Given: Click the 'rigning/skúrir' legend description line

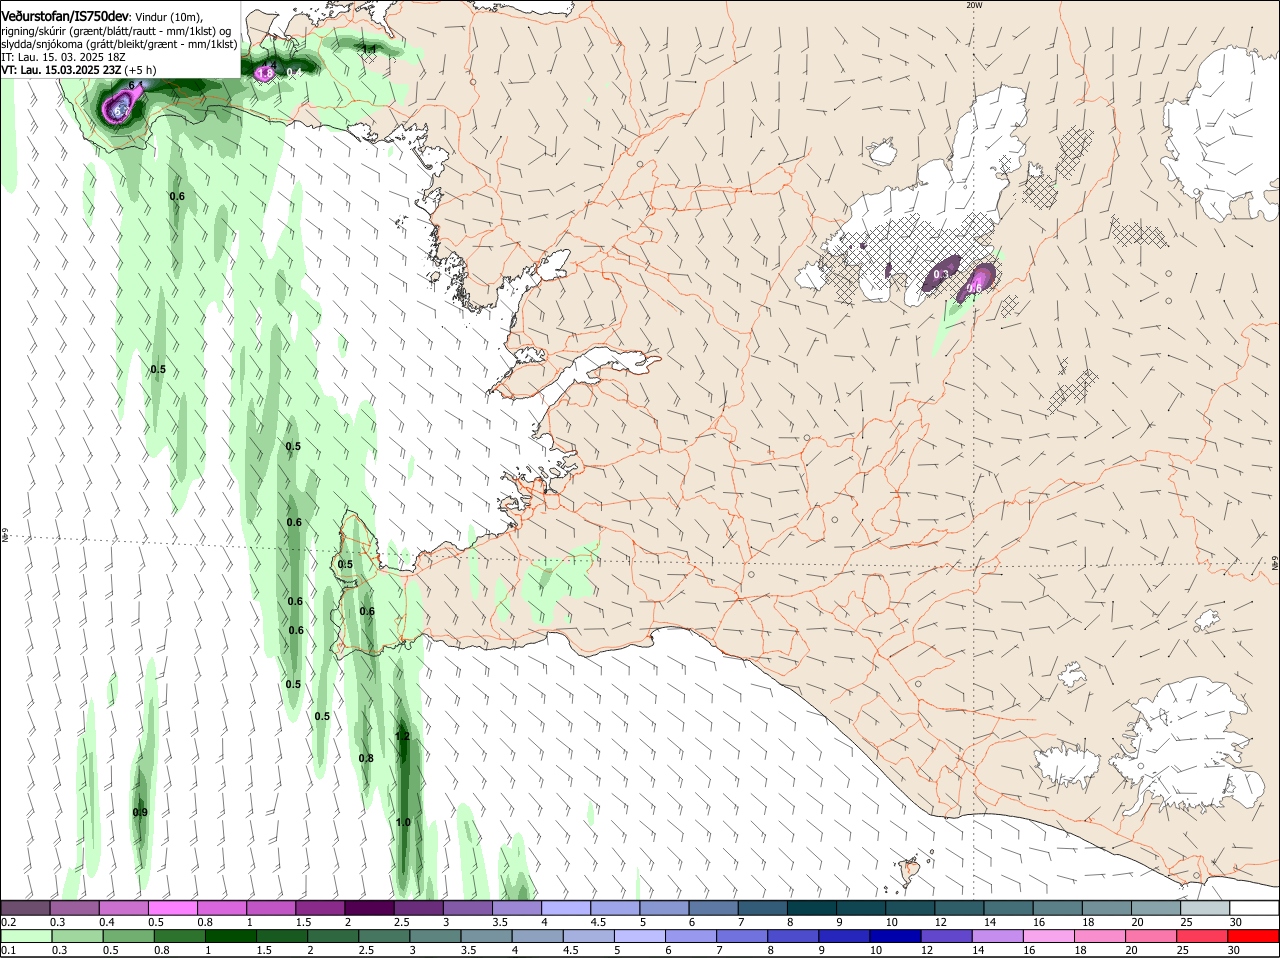Looking at the screenshot, I should tap(117, 31).
